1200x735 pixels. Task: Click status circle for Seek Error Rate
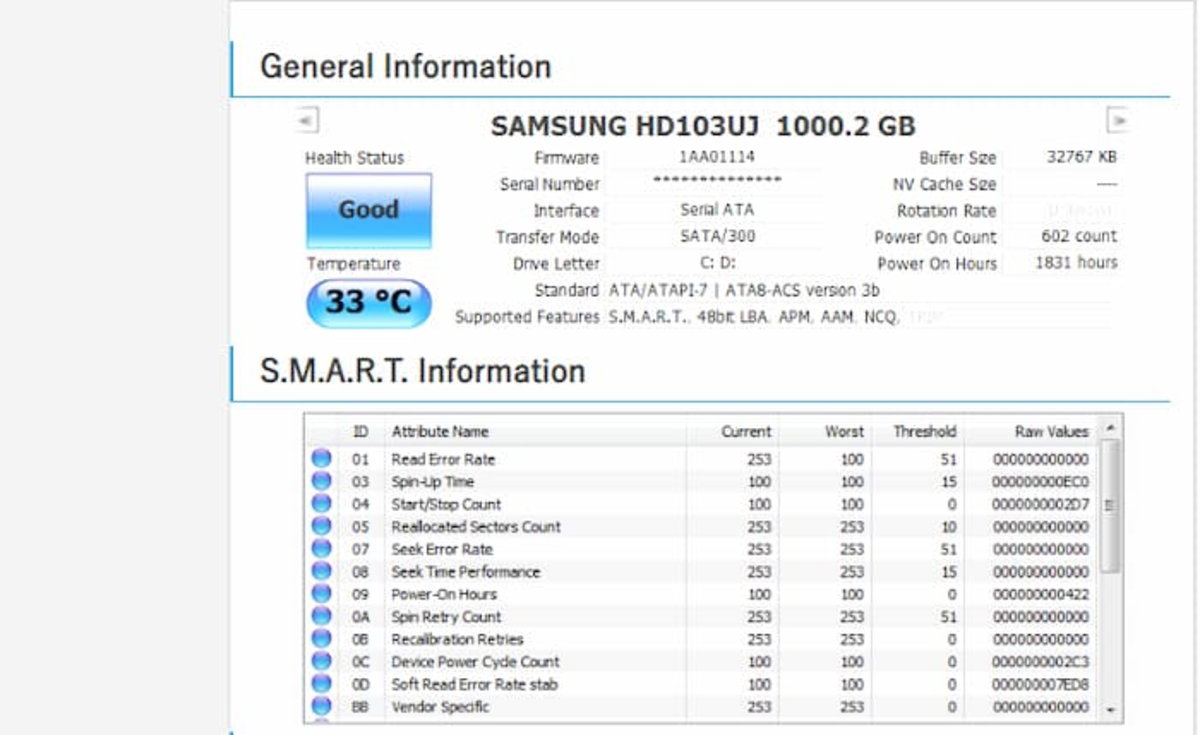pos(321,549)
